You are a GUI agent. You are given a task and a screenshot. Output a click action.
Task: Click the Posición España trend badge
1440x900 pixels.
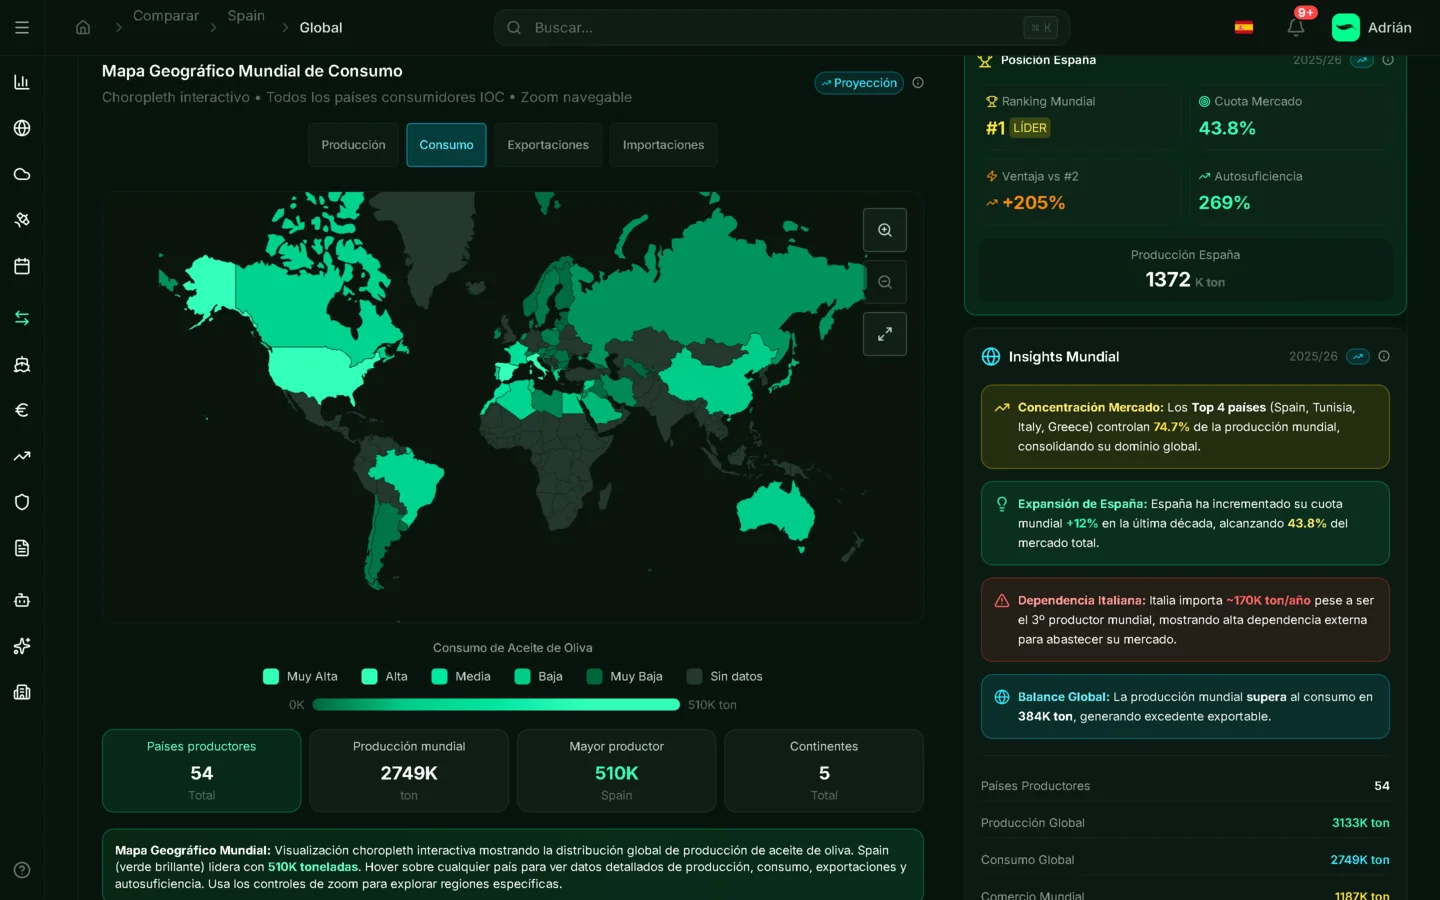pos(1362,60)
